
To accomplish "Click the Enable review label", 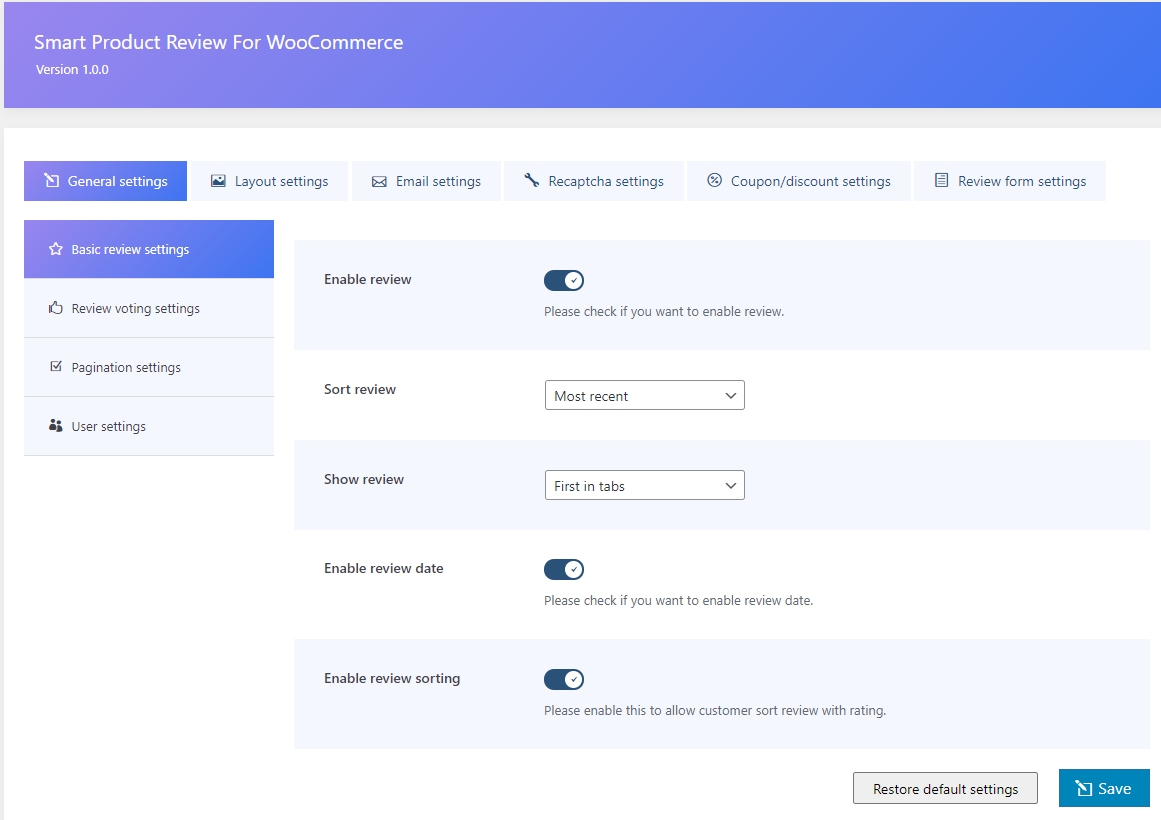I will pyautogui.click(x=367, y=279).
